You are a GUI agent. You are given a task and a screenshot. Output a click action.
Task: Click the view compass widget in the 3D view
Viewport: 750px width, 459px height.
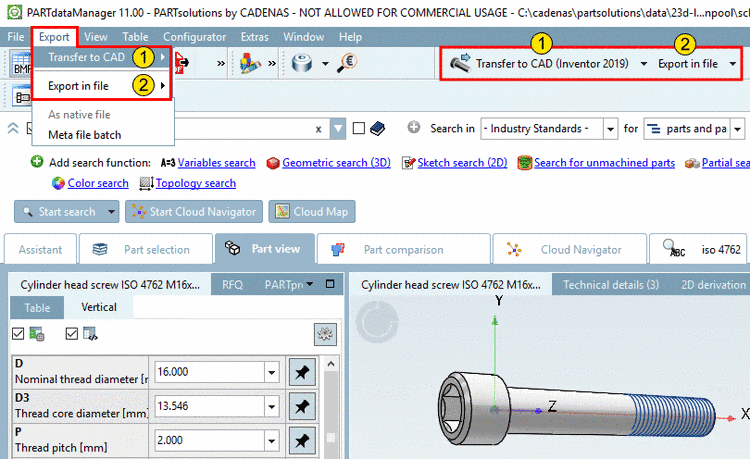click(x=377, y=322)
